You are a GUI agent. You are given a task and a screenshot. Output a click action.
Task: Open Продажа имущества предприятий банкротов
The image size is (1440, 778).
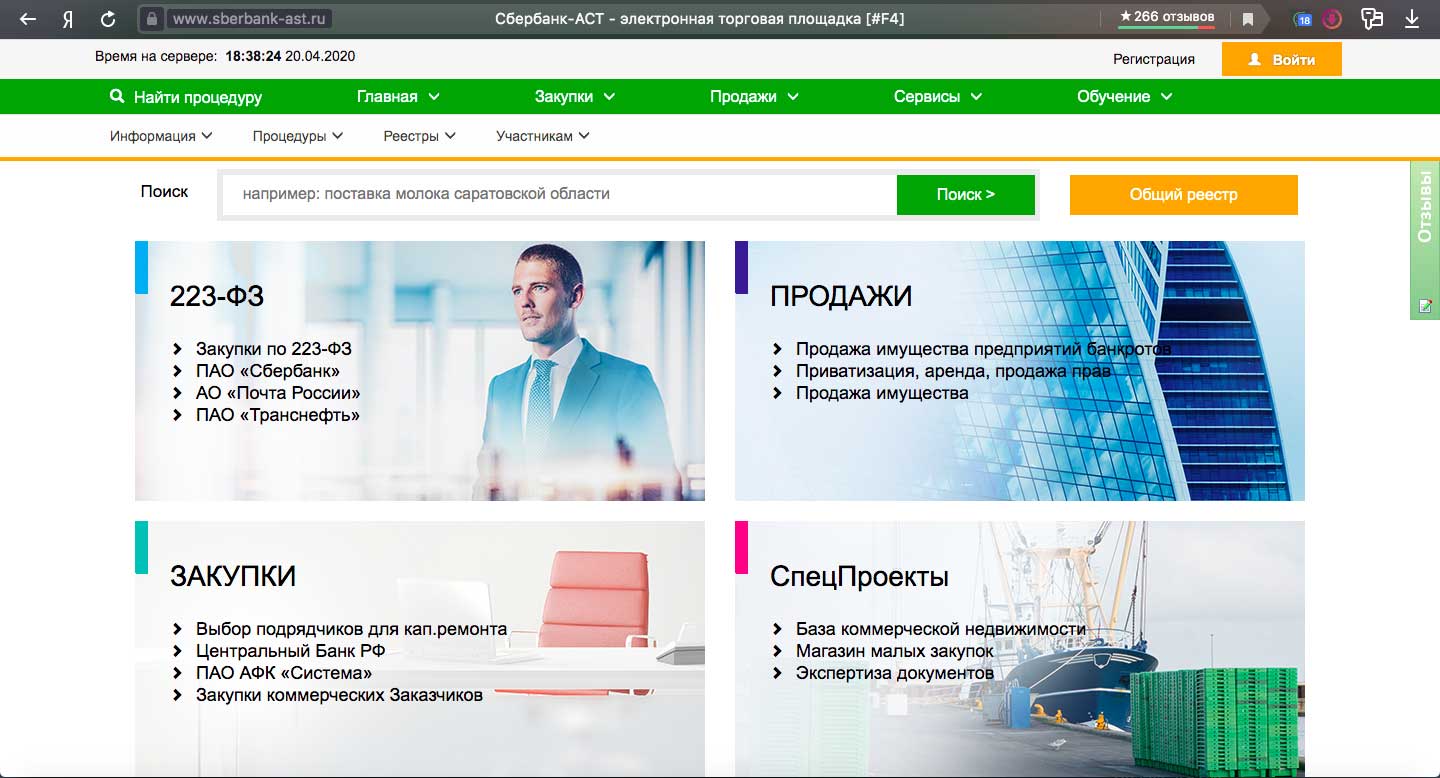(983, 349)
